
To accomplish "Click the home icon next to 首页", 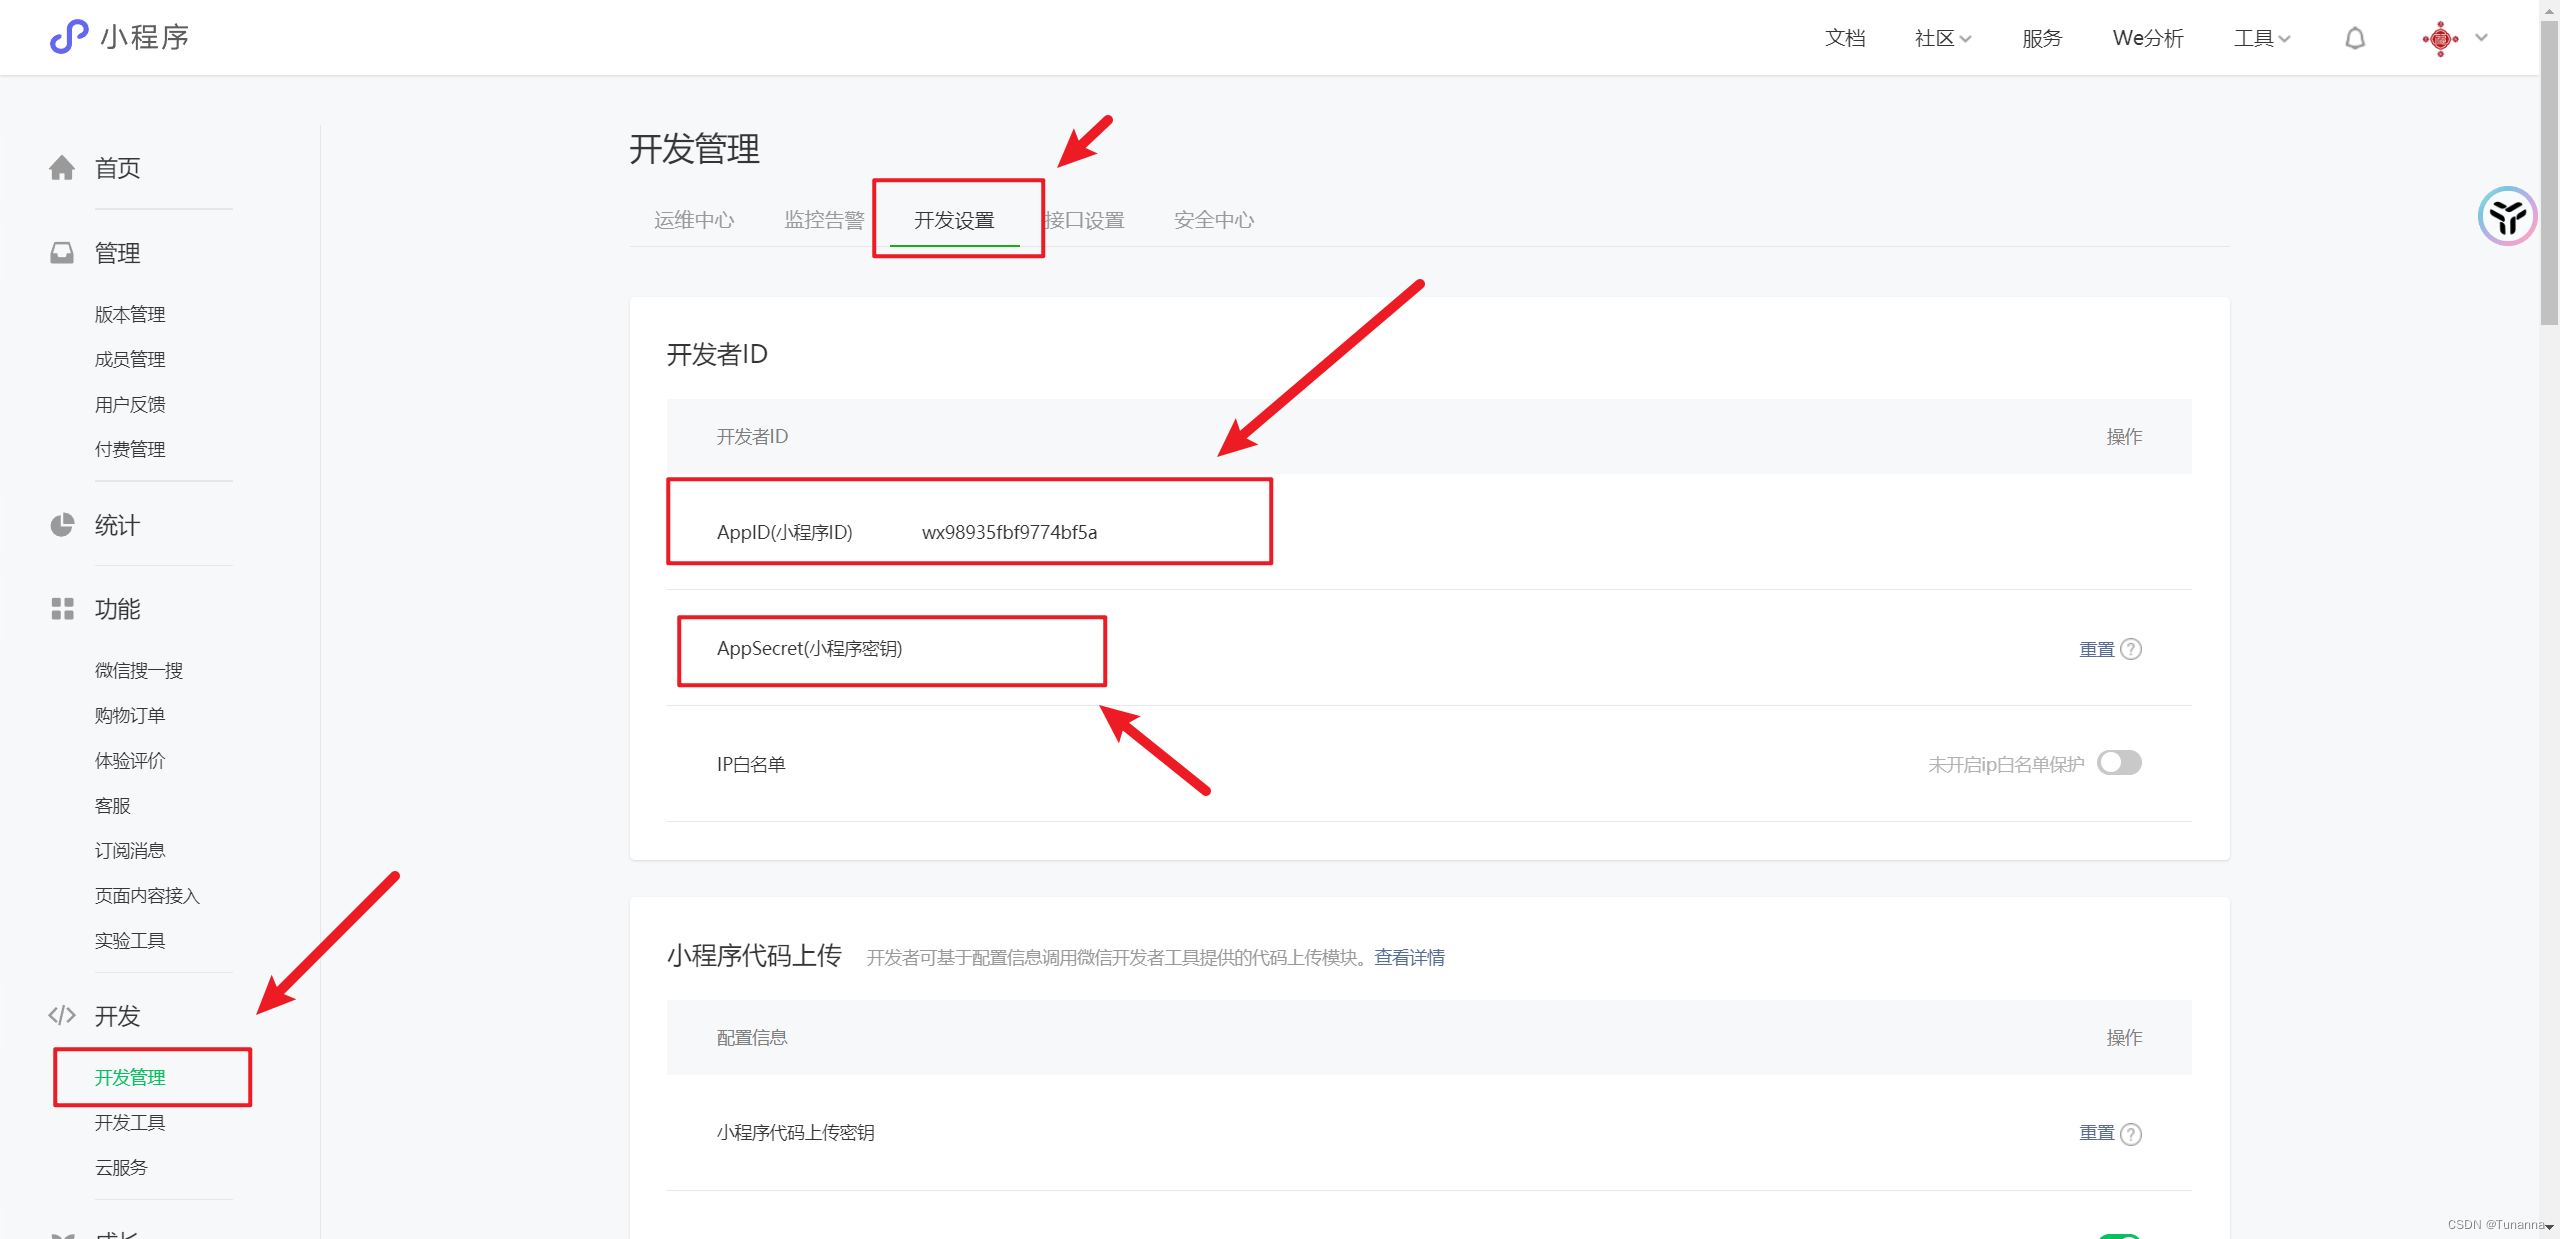I will pyautogui.click(x=62, y=167).
